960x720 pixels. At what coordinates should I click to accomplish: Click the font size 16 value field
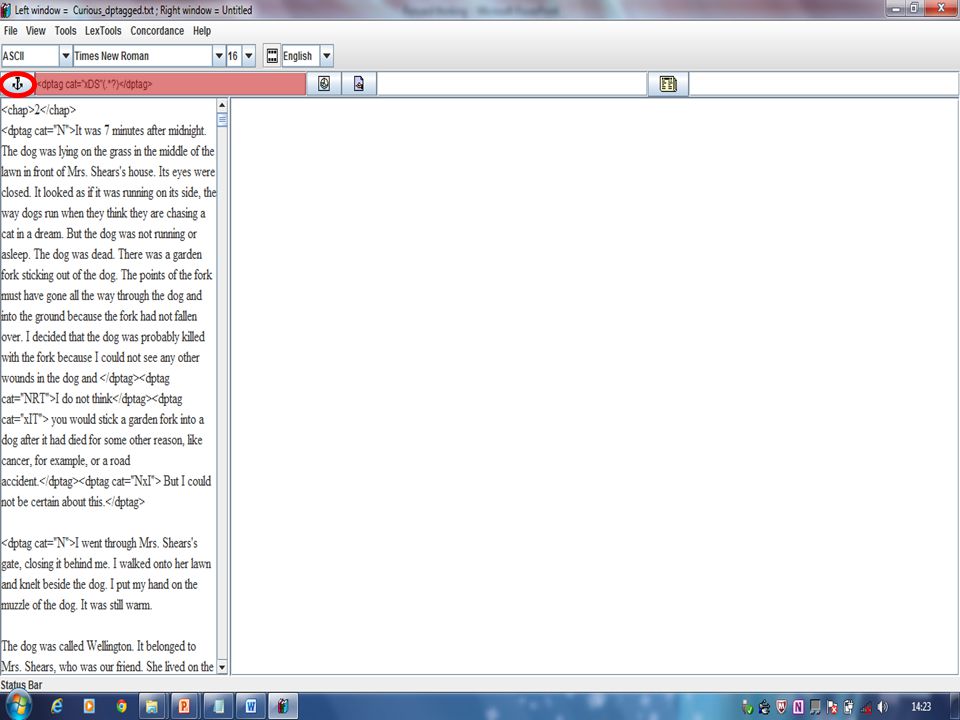click(234, 56)
